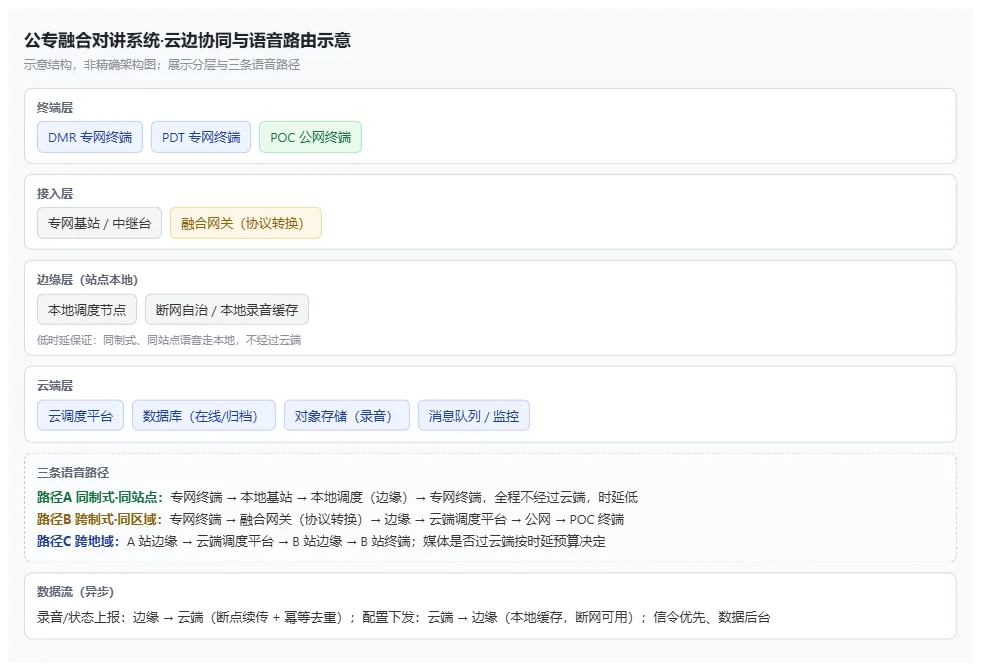This screenshot has height=670, width=981.
Task: Select the 对象存储（录音）chip
Action: [x=347, y=415]
